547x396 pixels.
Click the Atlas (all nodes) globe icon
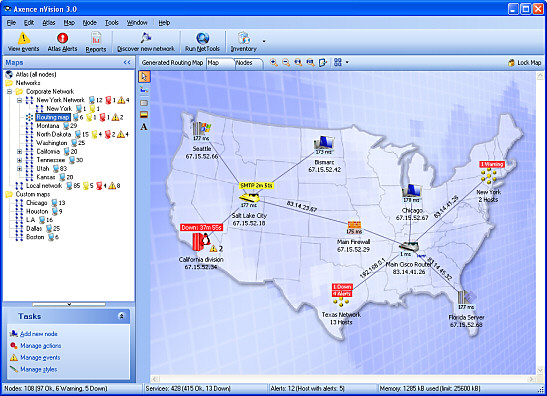point(9,74)
